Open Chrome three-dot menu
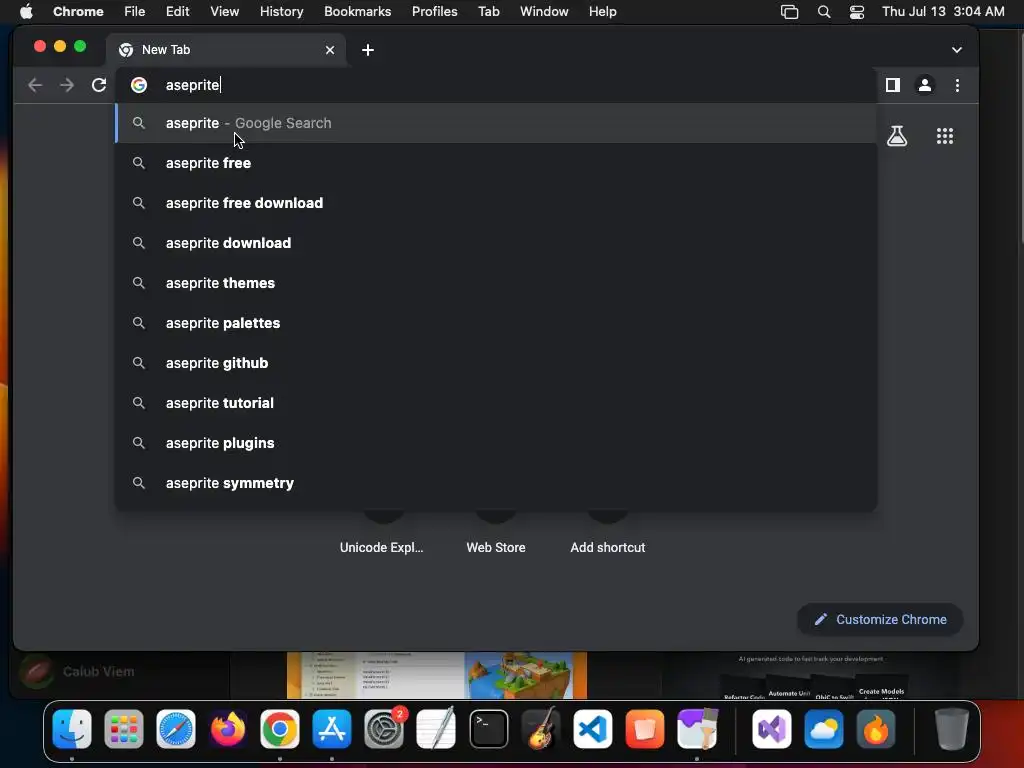 point(957,85)
